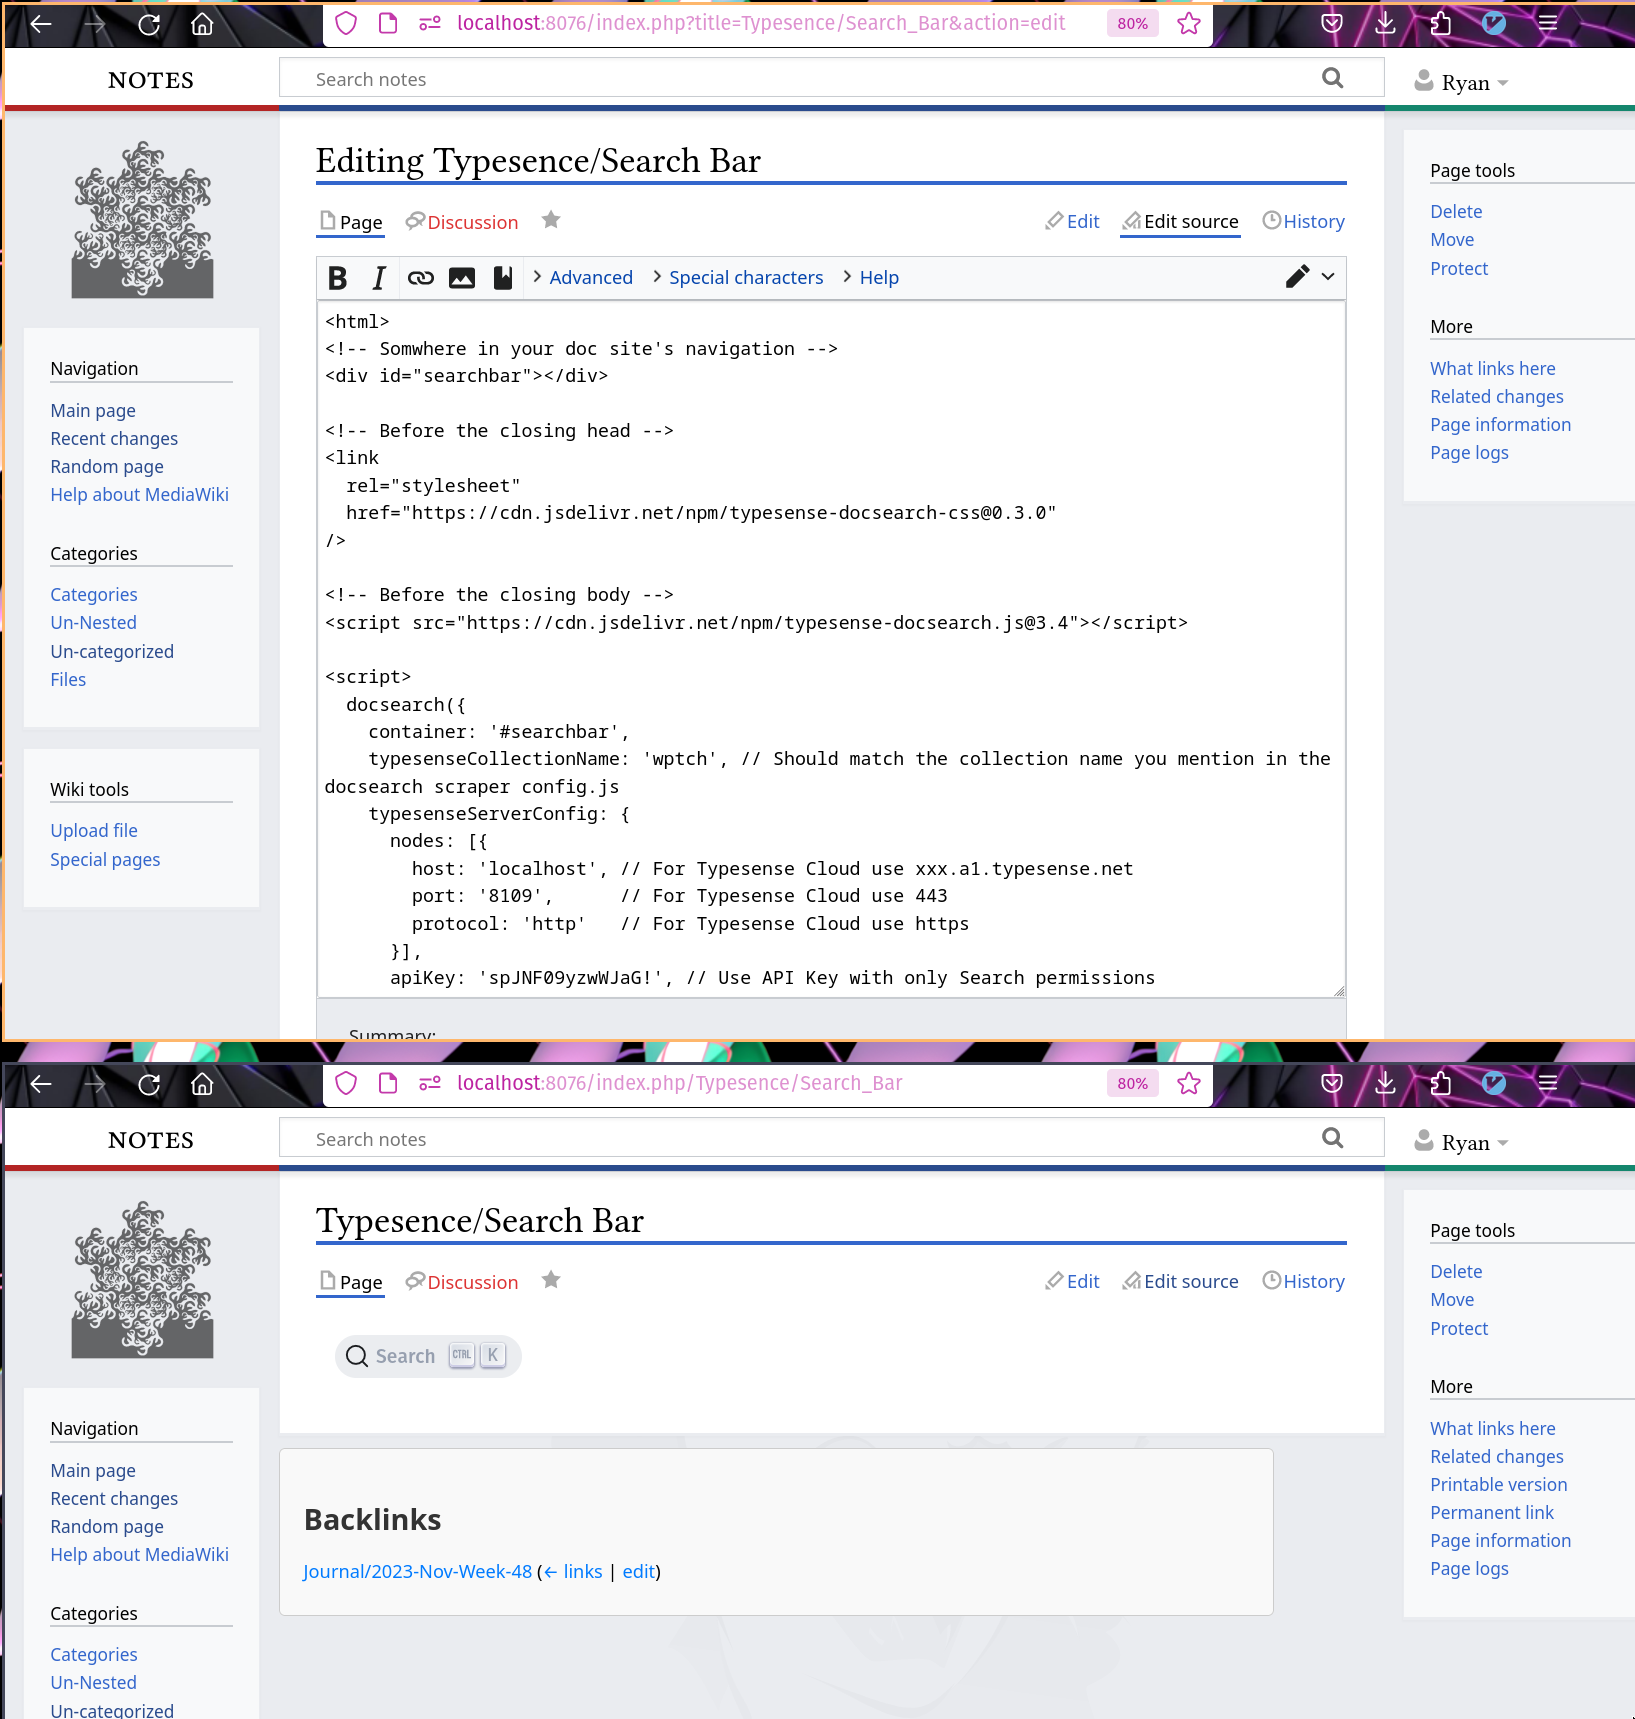Open Permanent link in bottom window
The image size is (1635, 1719).
1492,1512
